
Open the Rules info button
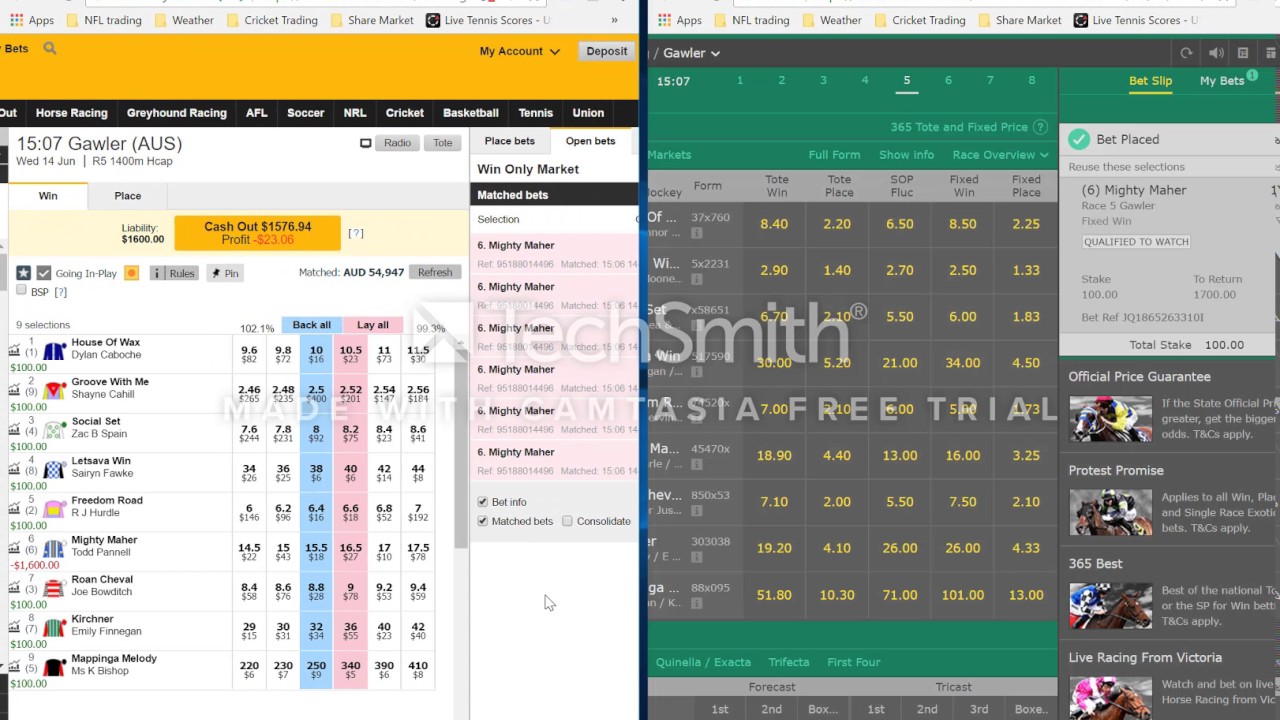coord(174,273)
